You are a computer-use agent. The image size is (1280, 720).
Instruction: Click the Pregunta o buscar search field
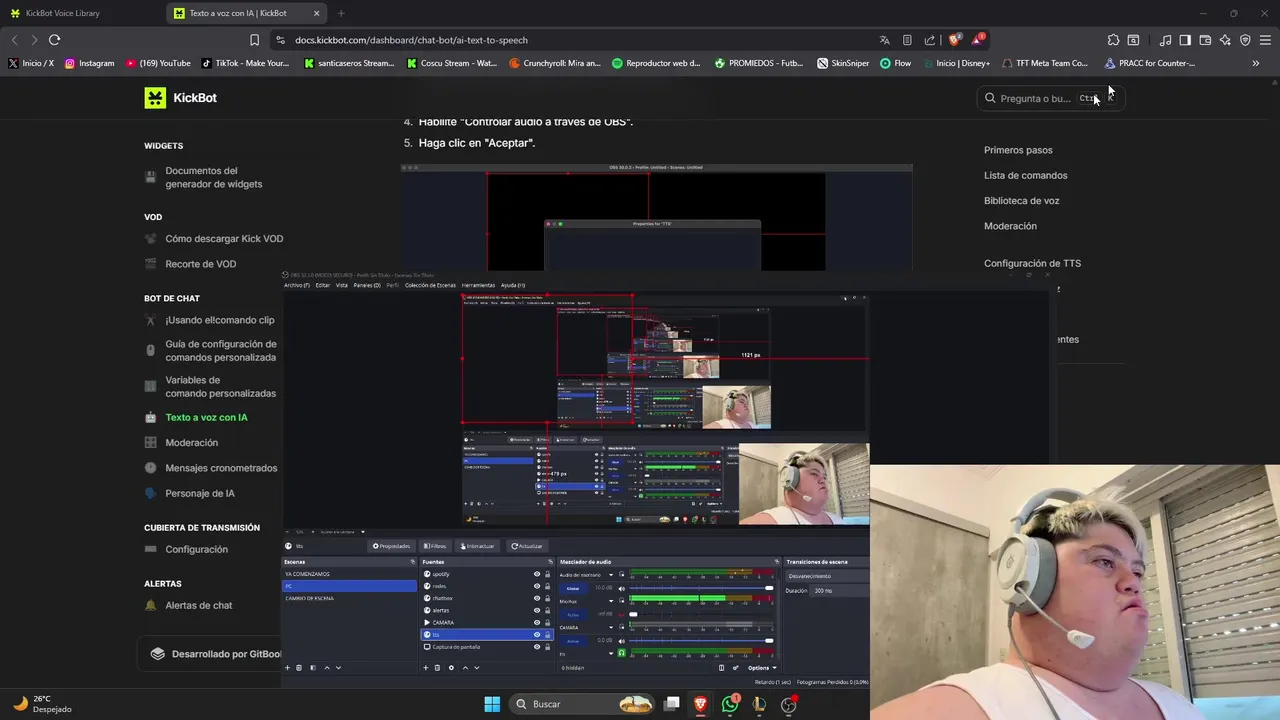pos(1049,98)
